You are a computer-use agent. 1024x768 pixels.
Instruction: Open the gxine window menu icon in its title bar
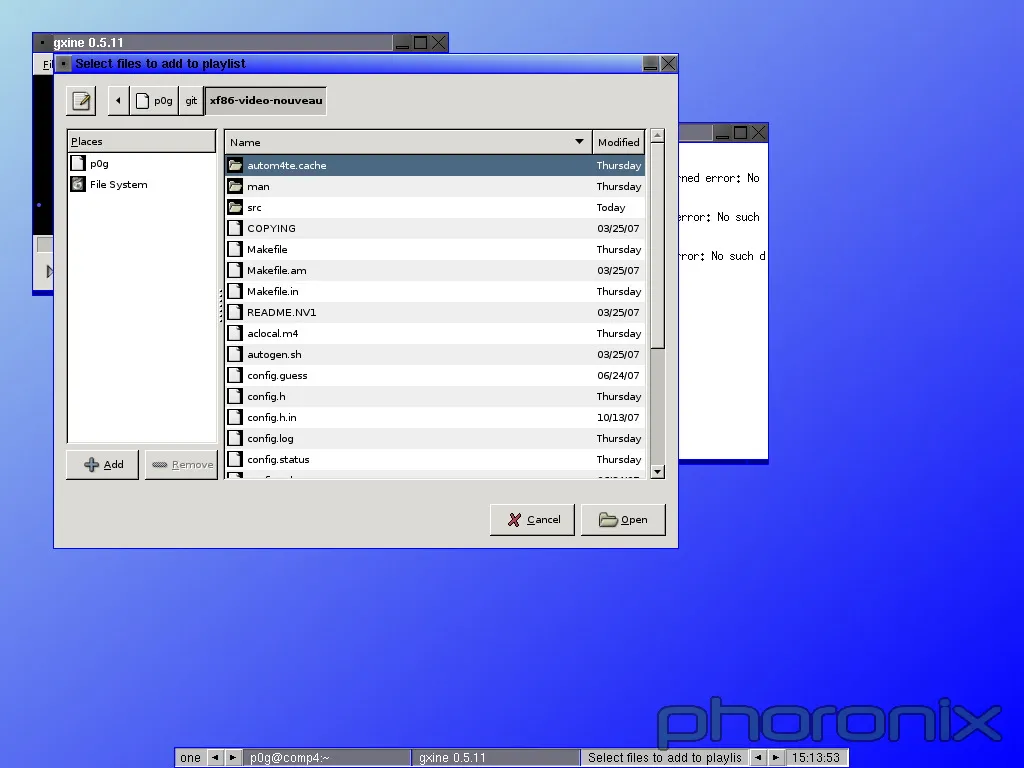pos(42,42)
